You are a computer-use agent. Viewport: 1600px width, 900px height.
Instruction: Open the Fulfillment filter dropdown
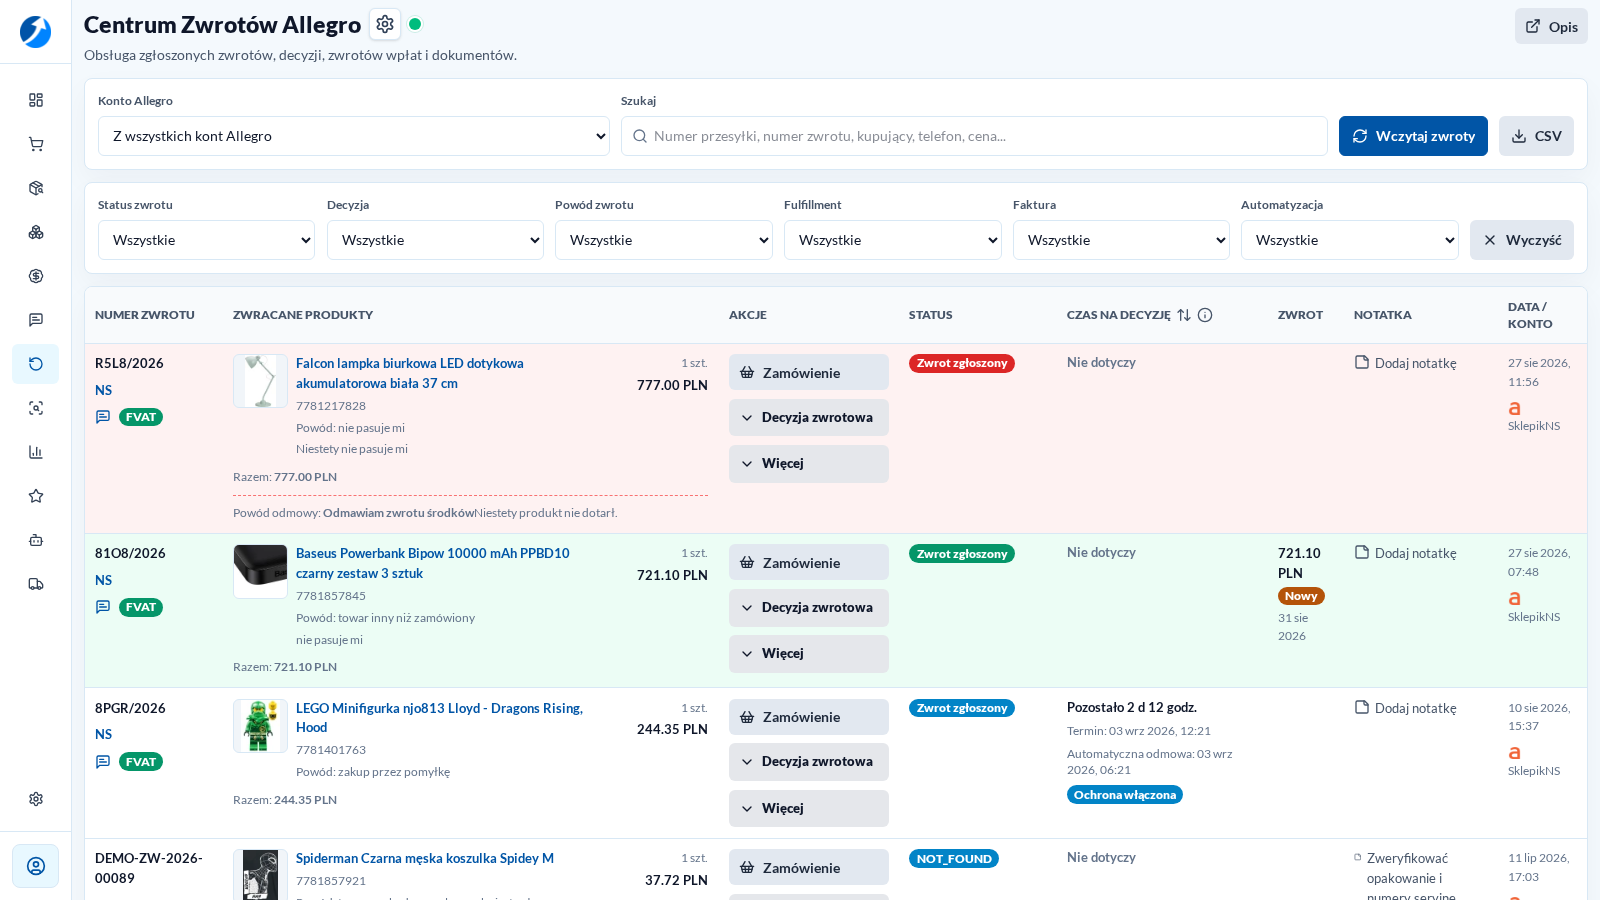pos(893,240)
